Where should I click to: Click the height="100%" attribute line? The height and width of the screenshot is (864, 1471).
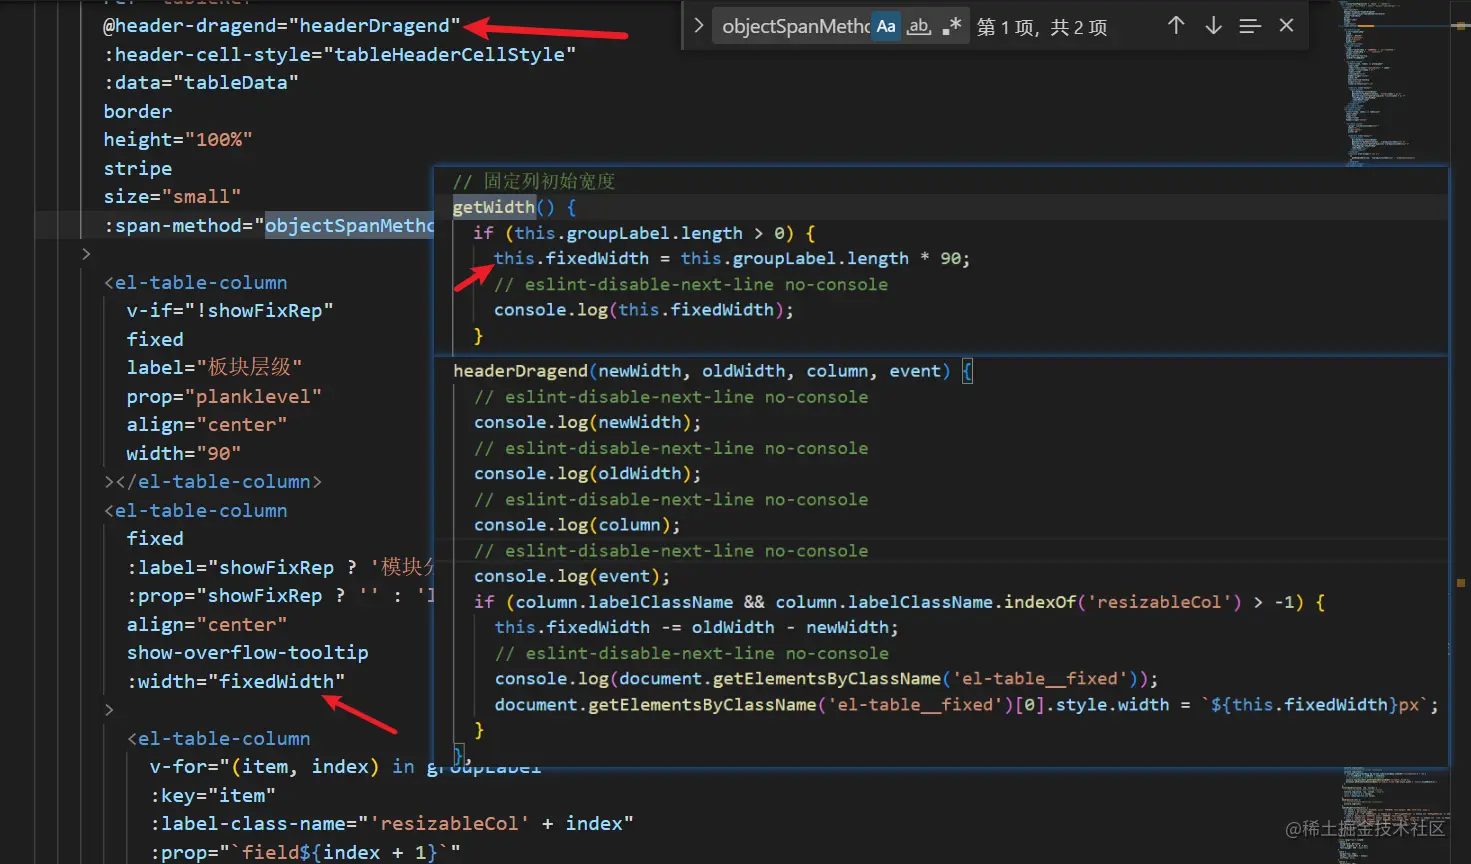[x=178, y=140]
